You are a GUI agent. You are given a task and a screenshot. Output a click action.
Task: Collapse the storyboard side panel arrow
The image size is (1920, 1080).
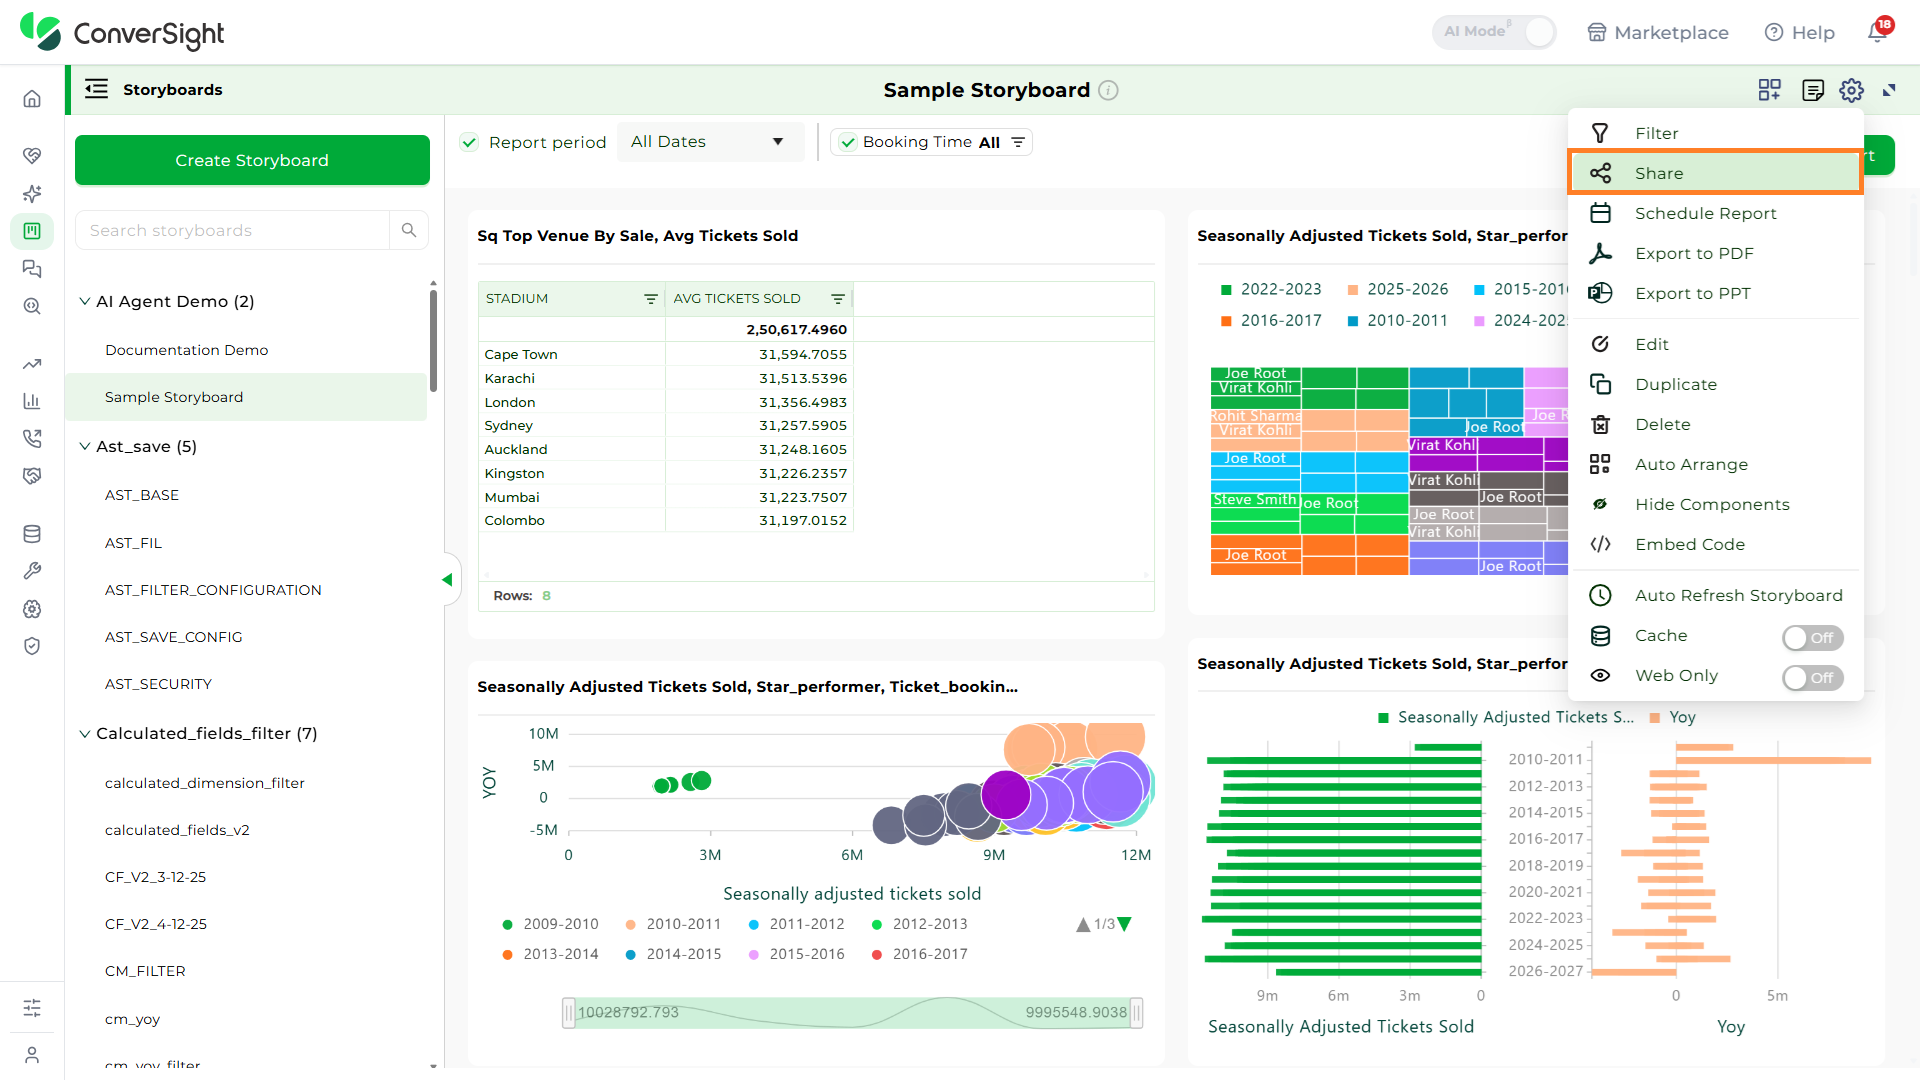pos(448,580)
